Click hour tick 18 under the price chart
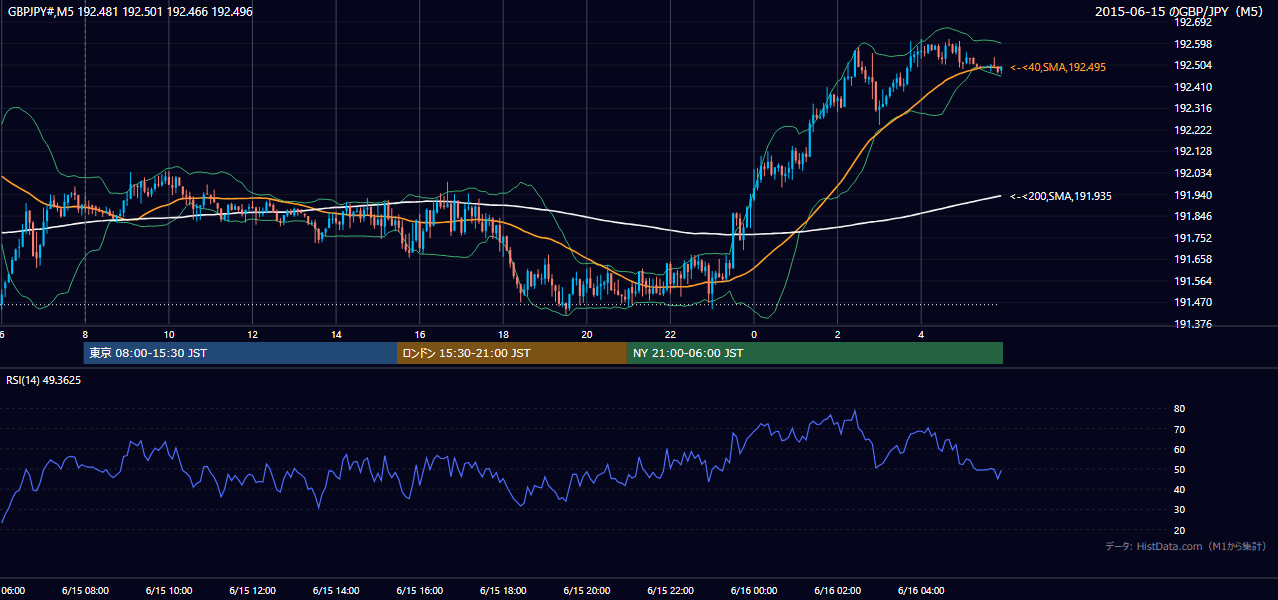The image size is (1278, 600). [503, 334]
